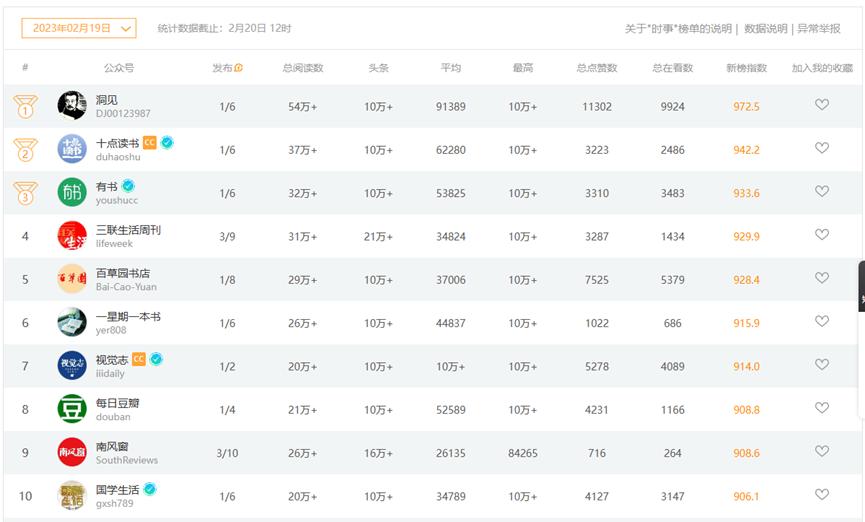Favorite 一星期一本书 using the heart
865x522 pixels.
click(822, 321)
